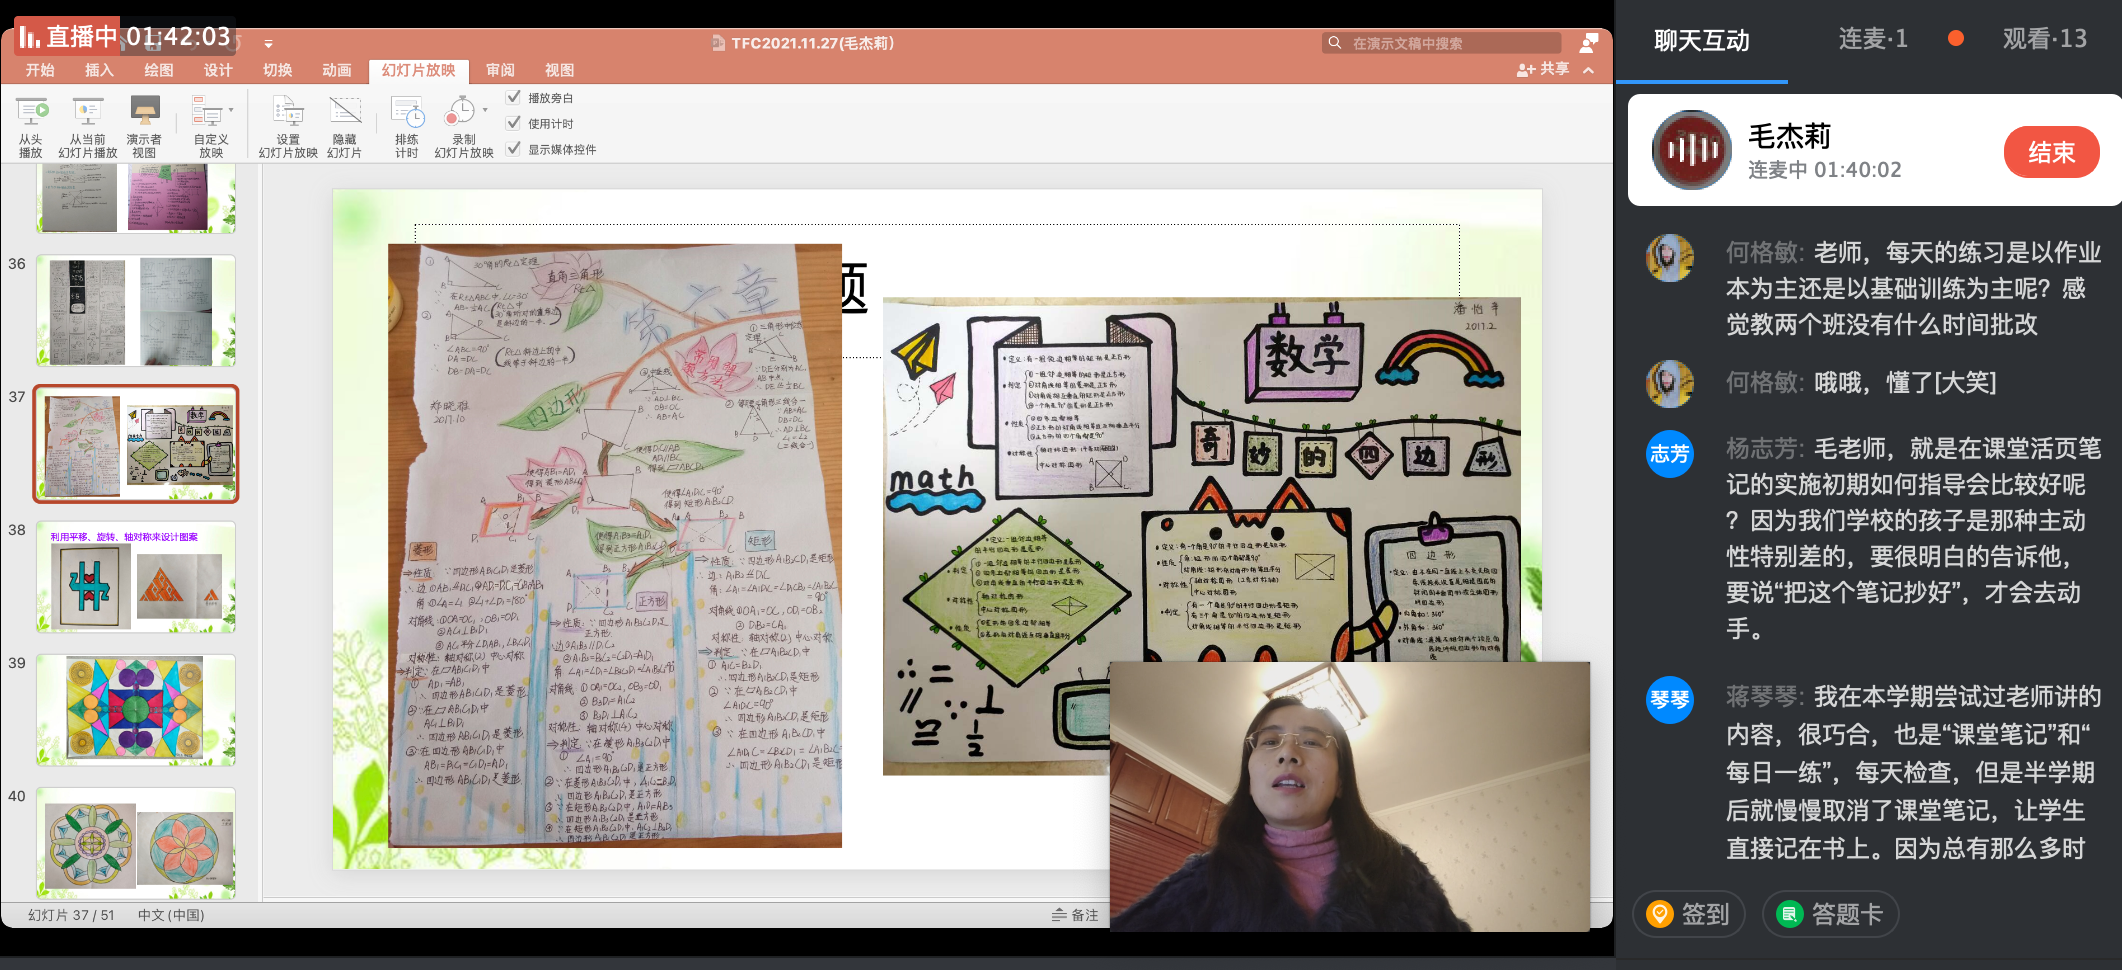Click the 在演示文稿中搜索 search field
Image resolution: width=2122 pixels, height=970 pixels.
(x=1450, y=43)
